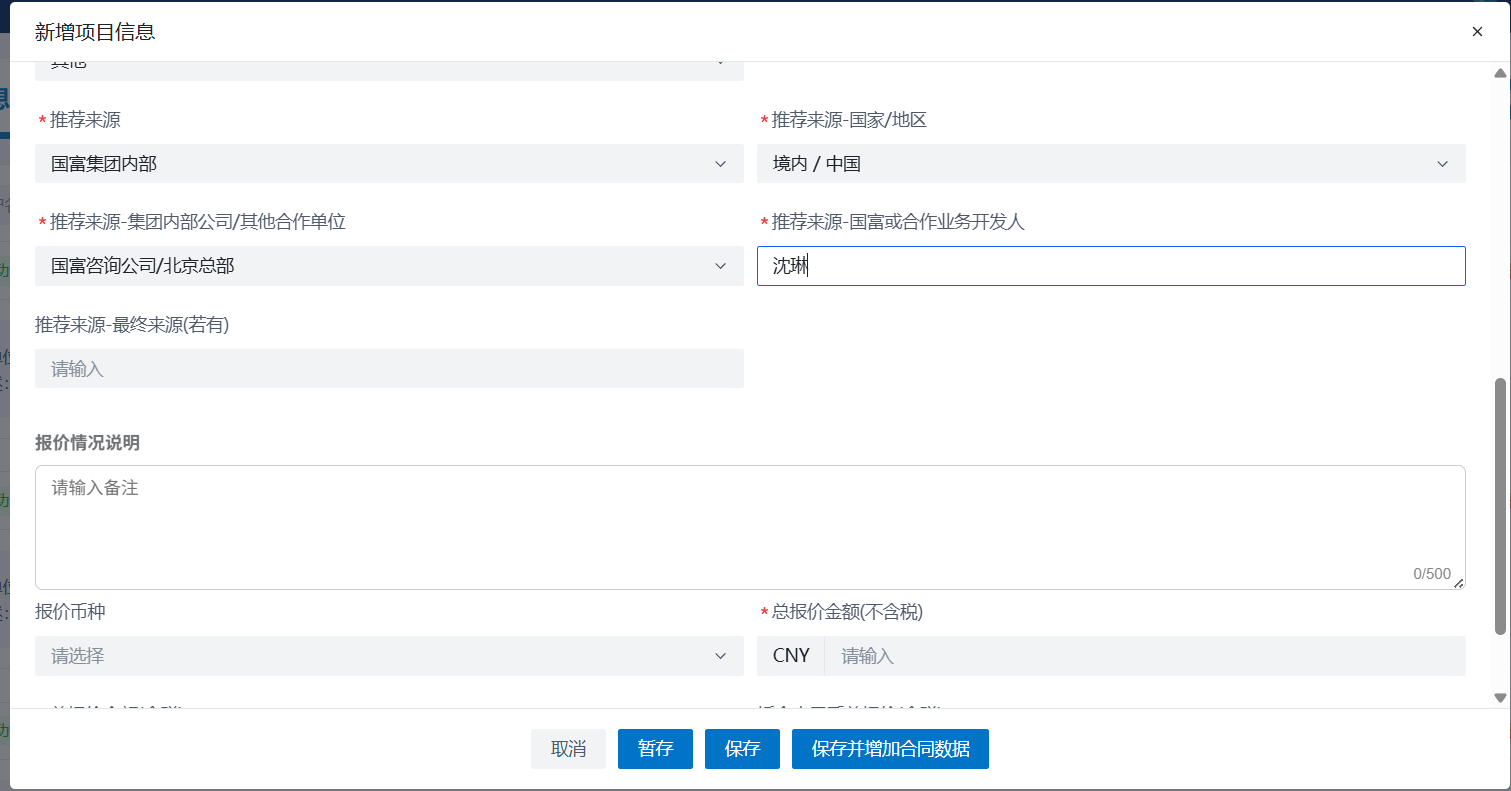Image resolution: width=1511 pixels, height=791 pixels.
Task: Click the 0/500 character counter
Action: (1432, 574)
